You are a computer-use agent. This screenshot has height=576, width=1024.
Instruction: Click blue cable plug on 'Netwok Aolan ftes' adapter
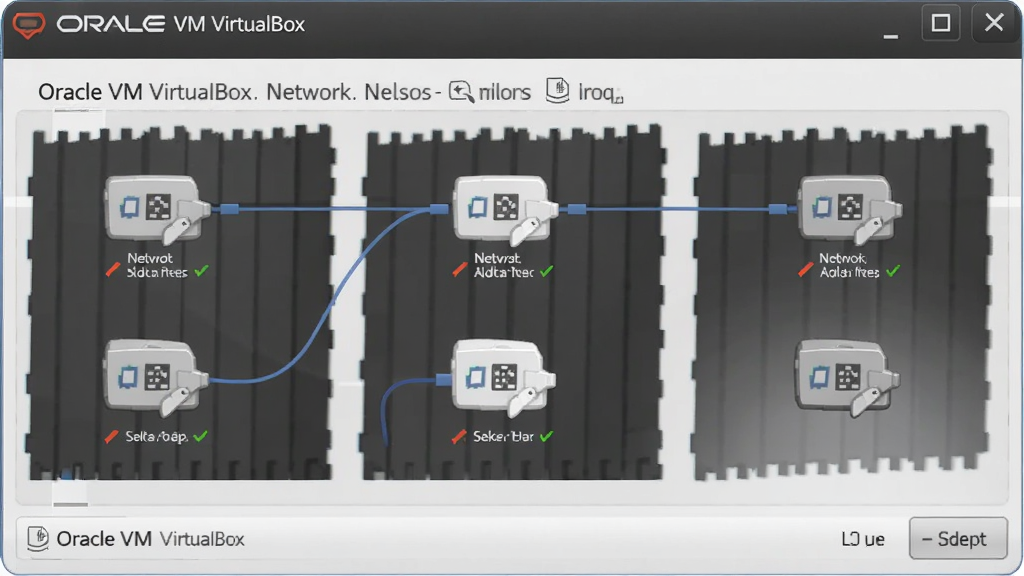coord(777,209)
